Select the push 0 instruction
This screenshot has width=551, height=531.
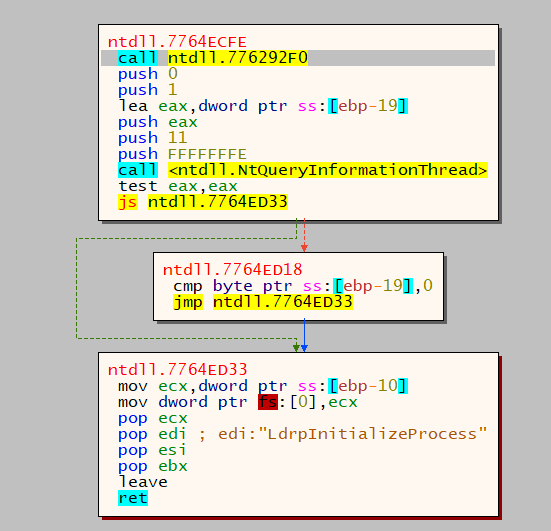coord(148,74)
